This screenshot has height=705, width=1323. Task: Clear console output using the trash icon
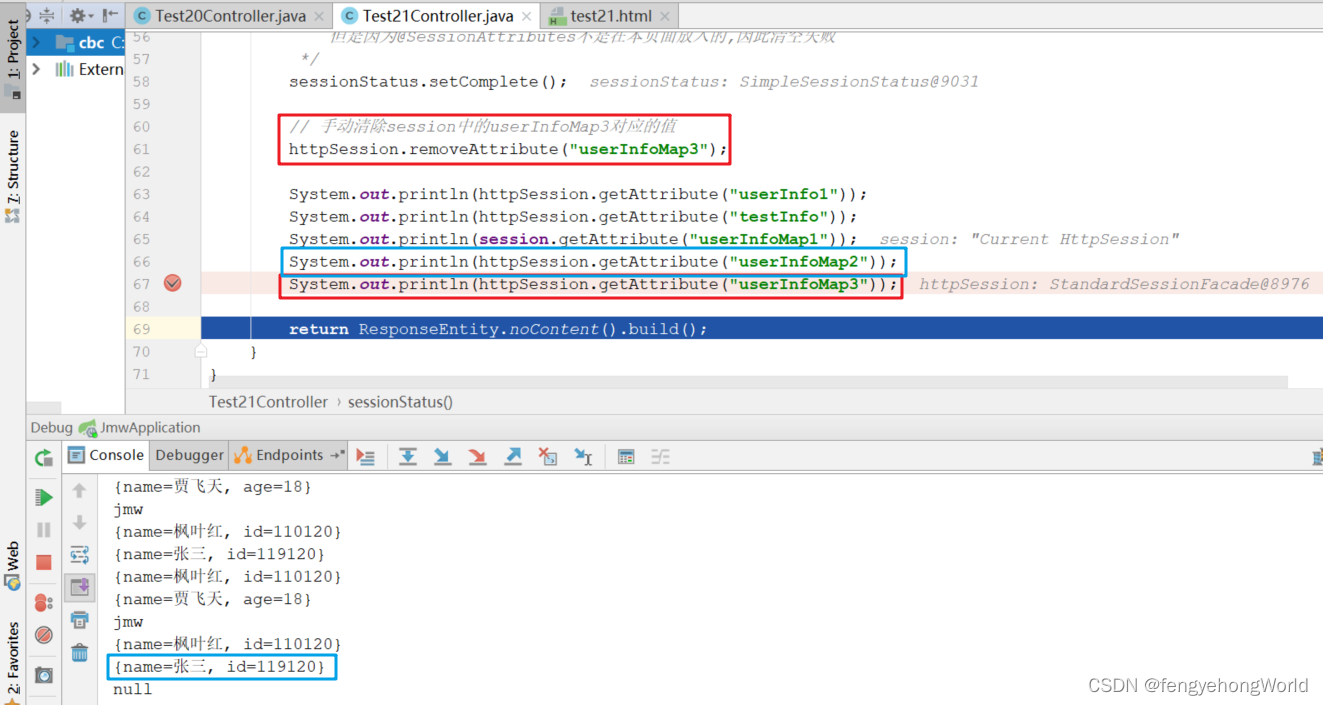(80, 653)
